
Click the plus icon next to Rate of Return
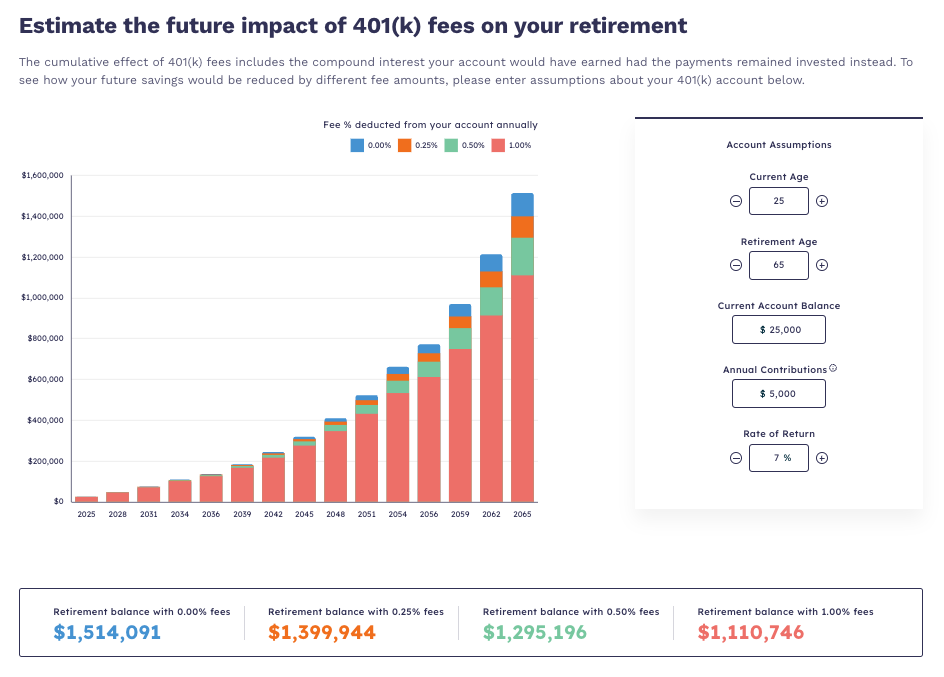821,457
